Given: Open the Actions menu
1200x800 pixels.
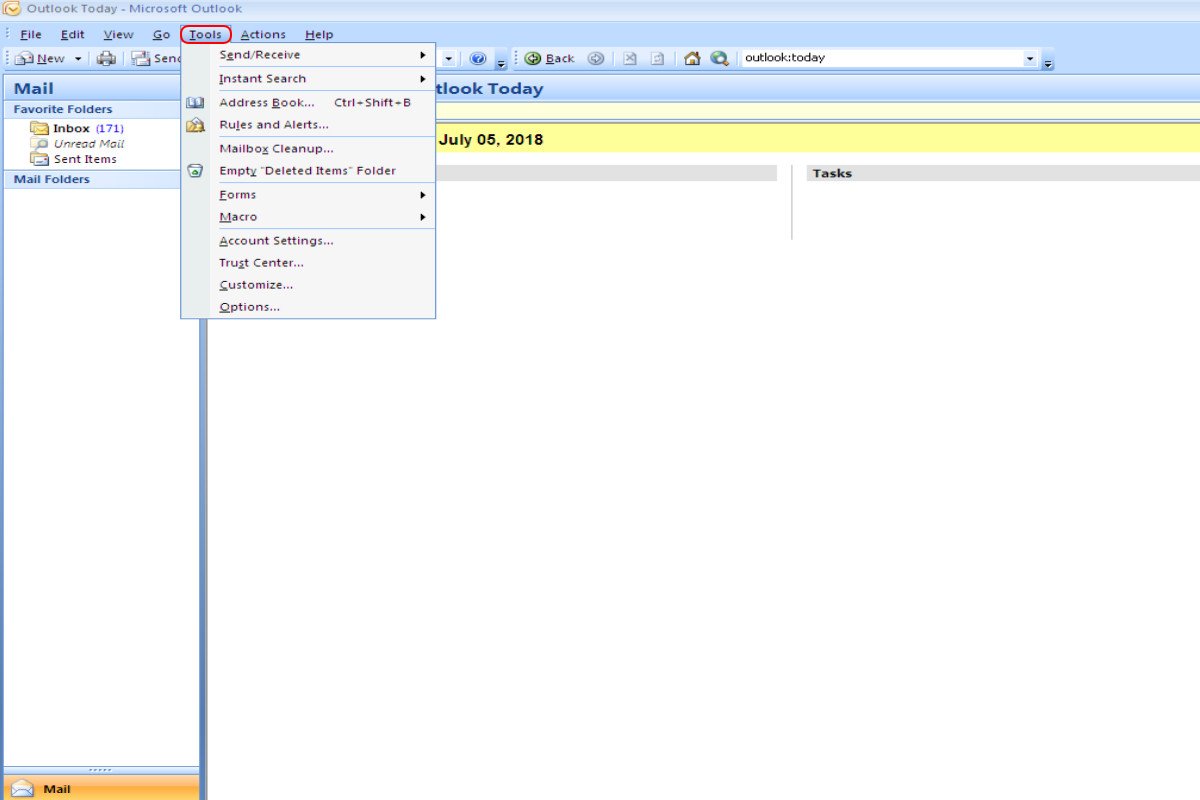Looking at the screenshot, I should 263,35.
